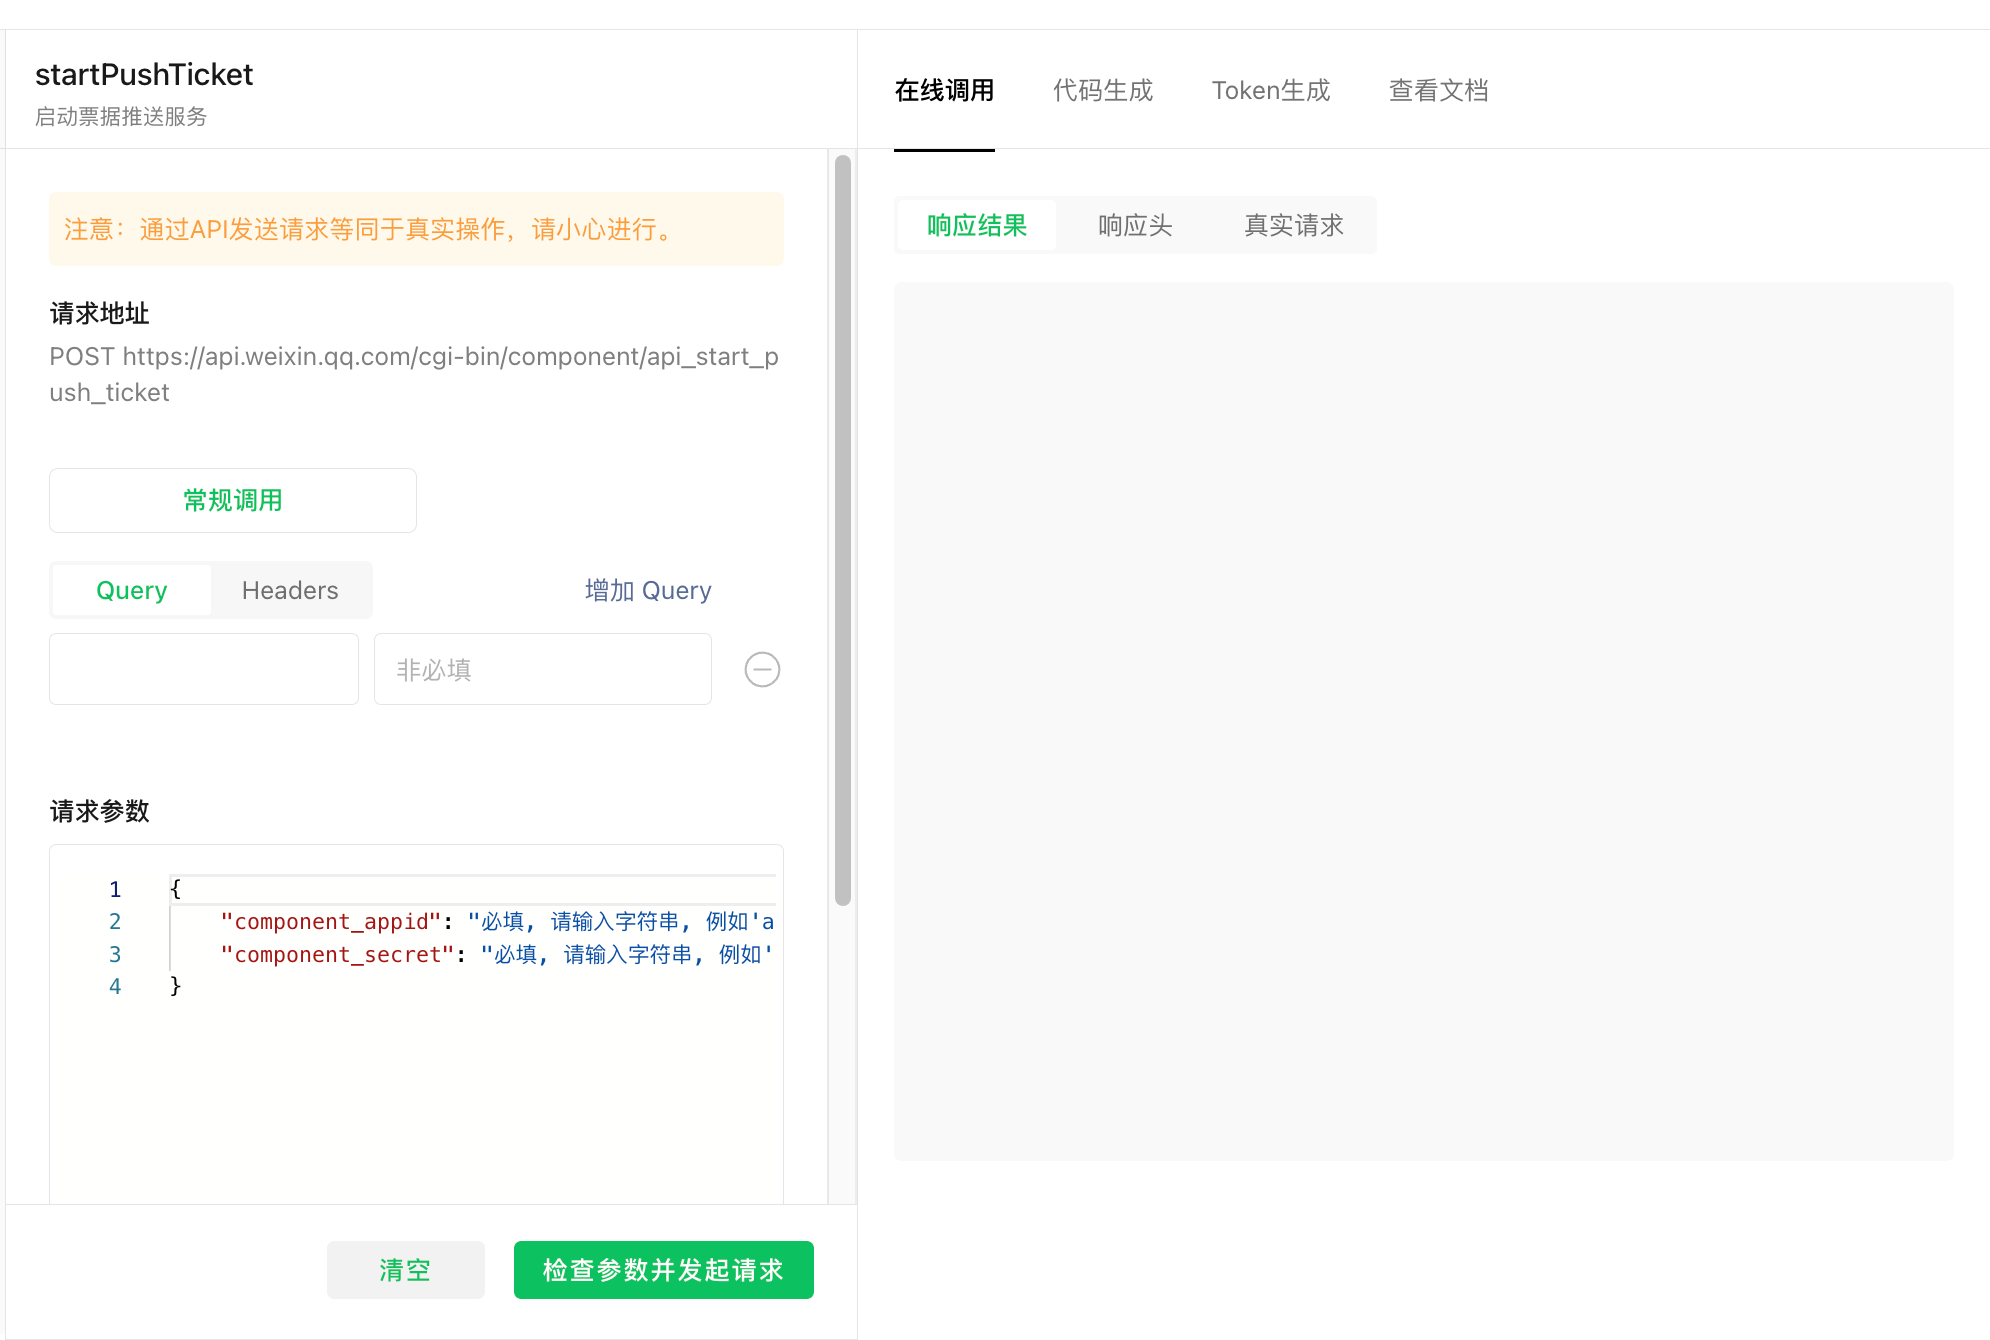Open 查看文档 documentation tab
This screenshot has width=1990, height=1340.
pyautogui.click(x=1438, y=91)
